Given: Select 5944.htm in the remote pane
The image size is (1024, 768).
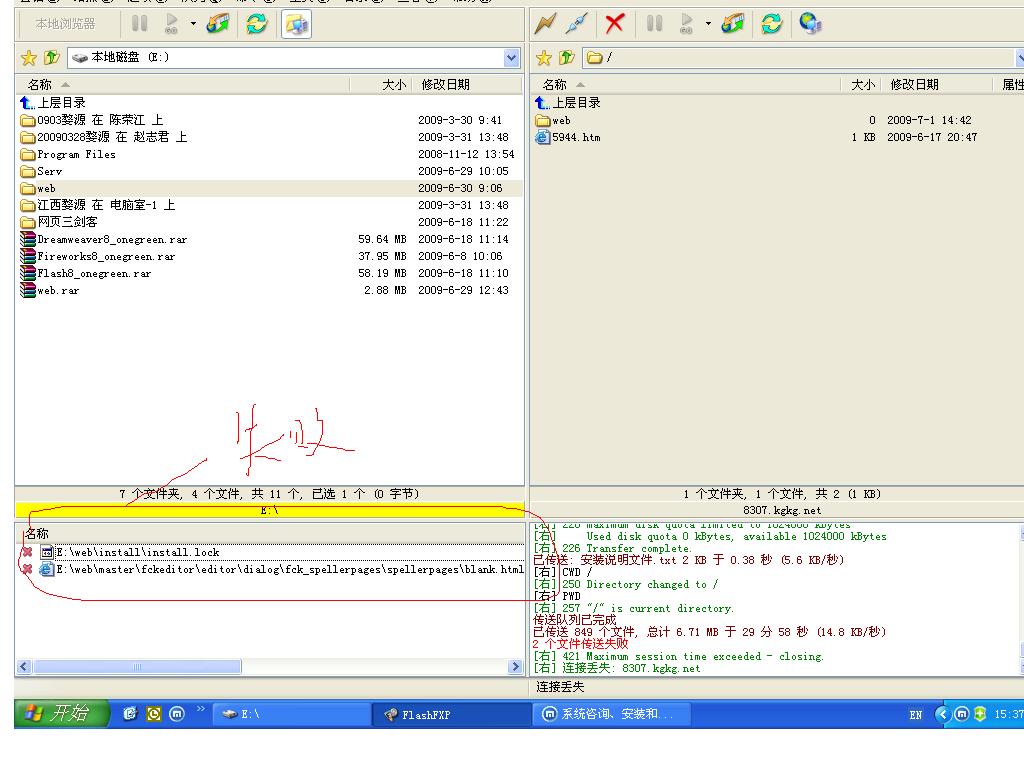Looking at the screenshot, I should pos(576,137).
